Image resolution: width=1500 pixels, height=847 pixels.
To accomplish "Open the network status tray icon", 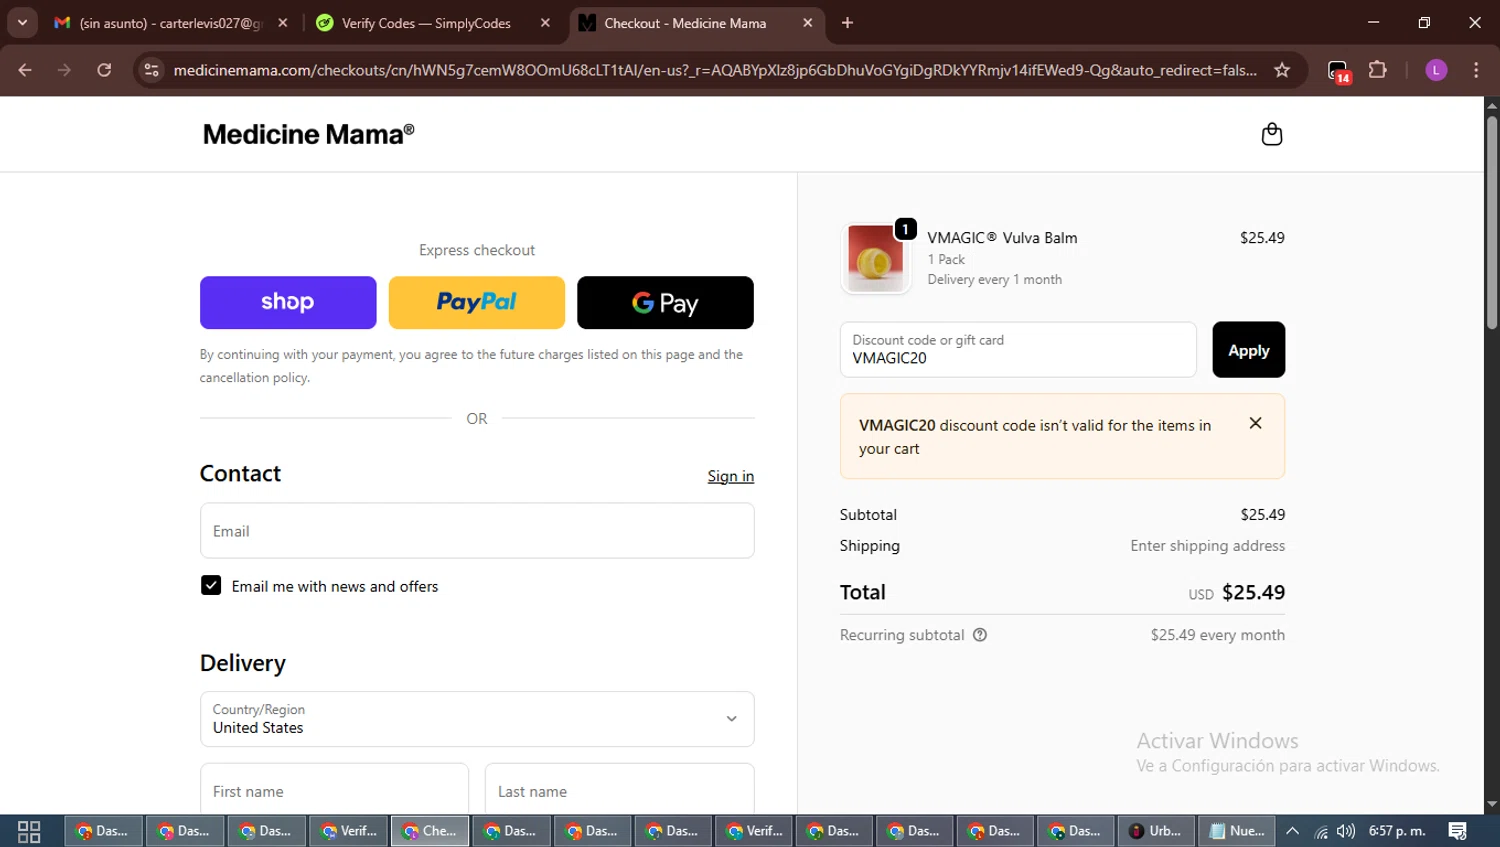I will click(1321, 831).
